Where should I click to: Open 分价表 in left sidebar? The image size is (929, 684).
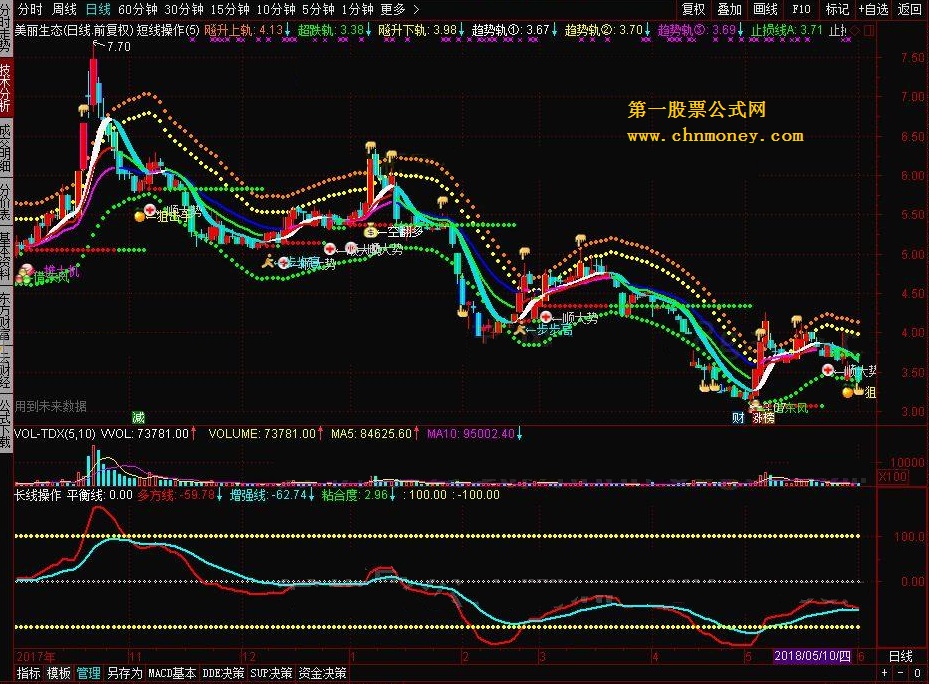tap(5, 202)
